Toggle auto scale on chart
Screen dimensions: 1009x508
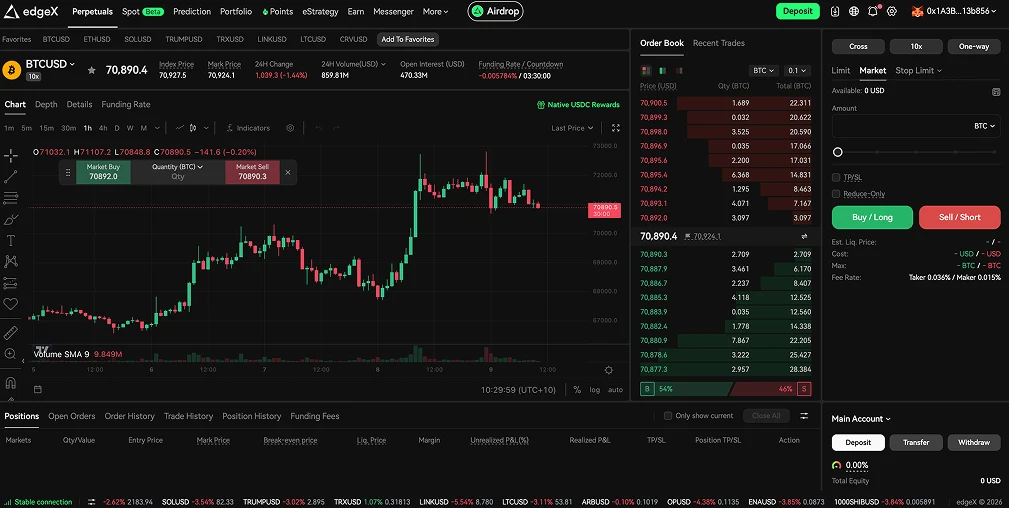pos(615,390)
